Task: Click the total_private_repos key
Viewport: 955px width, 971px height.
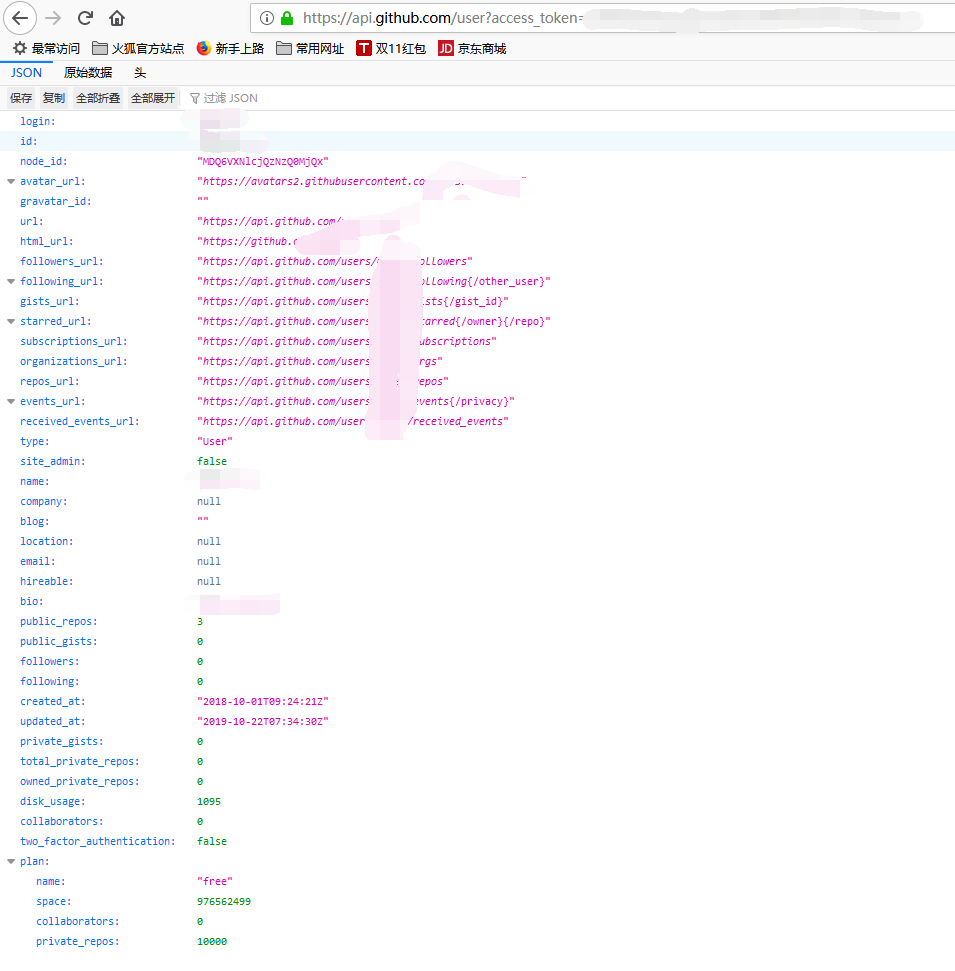Action: tap(79, 762)
